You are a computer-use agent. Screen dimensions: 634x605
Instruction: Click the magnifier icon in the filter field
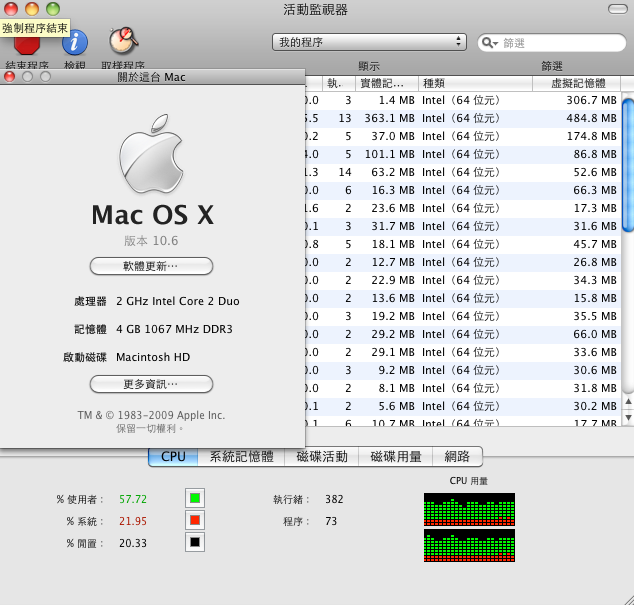point(490,43)
